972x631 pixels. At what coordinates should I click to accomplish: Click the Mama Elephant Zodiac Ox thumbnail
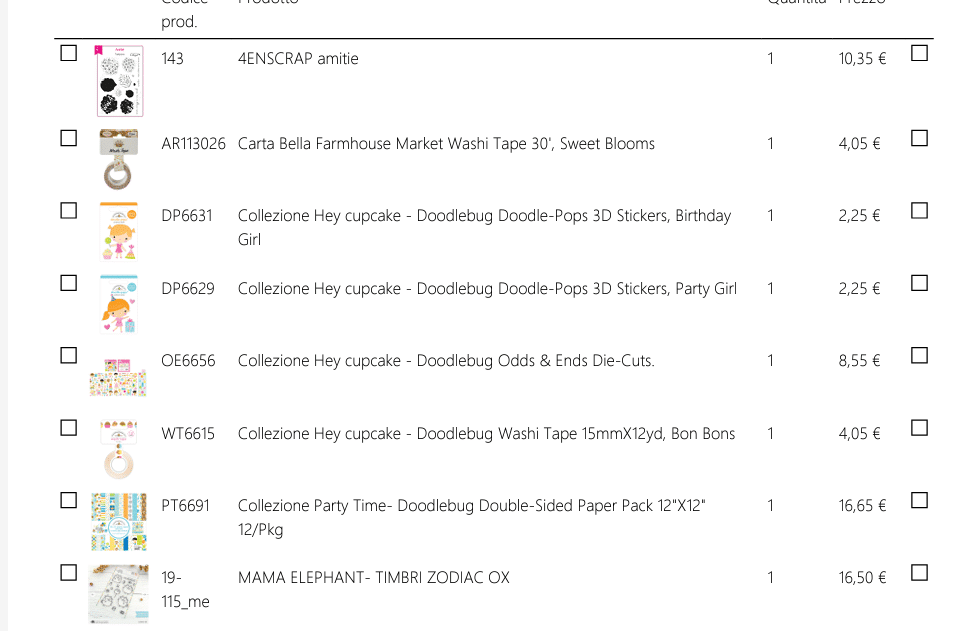pos(119,594)
